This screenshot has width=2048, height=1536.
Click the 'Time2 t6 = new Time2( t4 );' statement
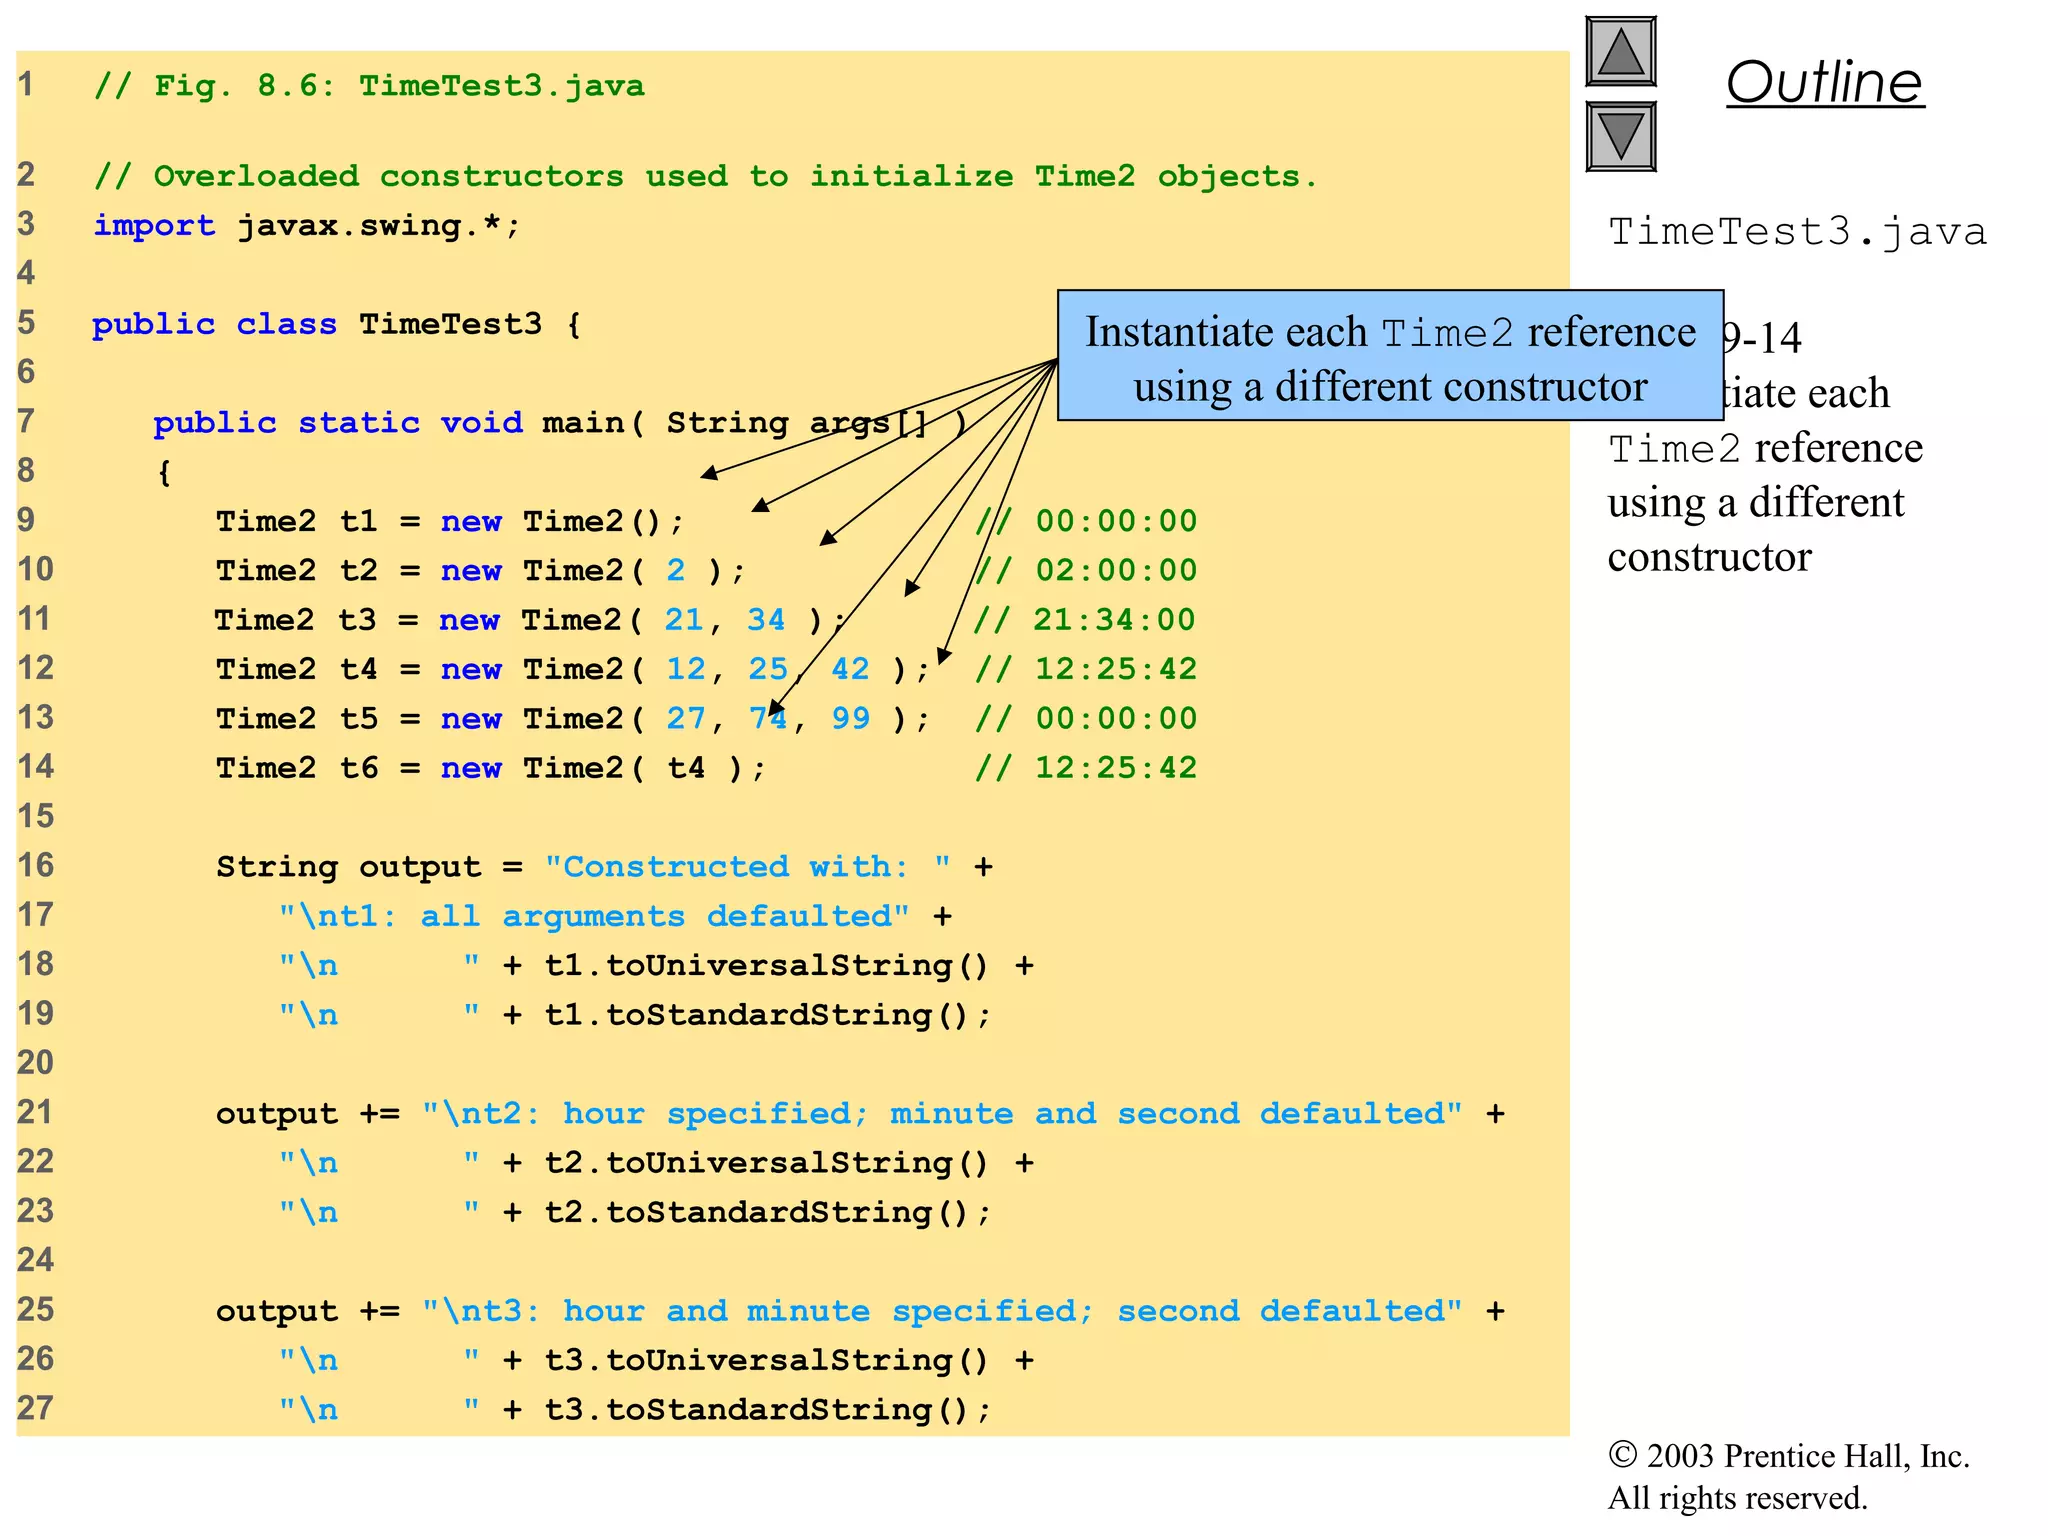(491, 768)
